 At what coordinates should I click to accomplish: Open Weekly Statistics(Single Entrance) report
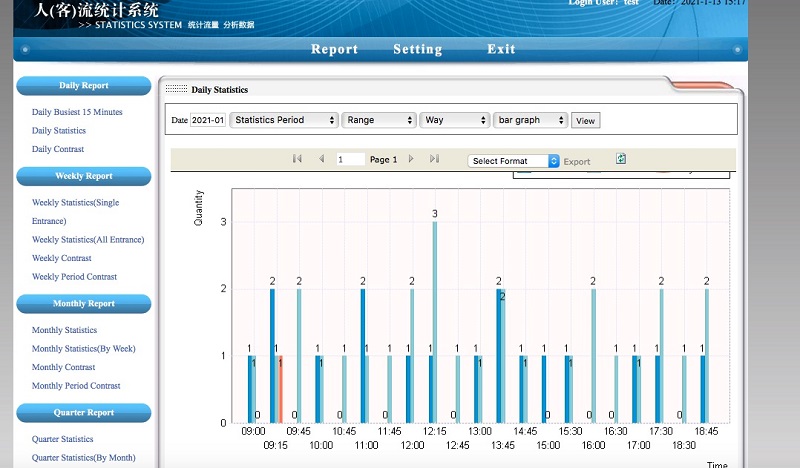click(76, 212)
